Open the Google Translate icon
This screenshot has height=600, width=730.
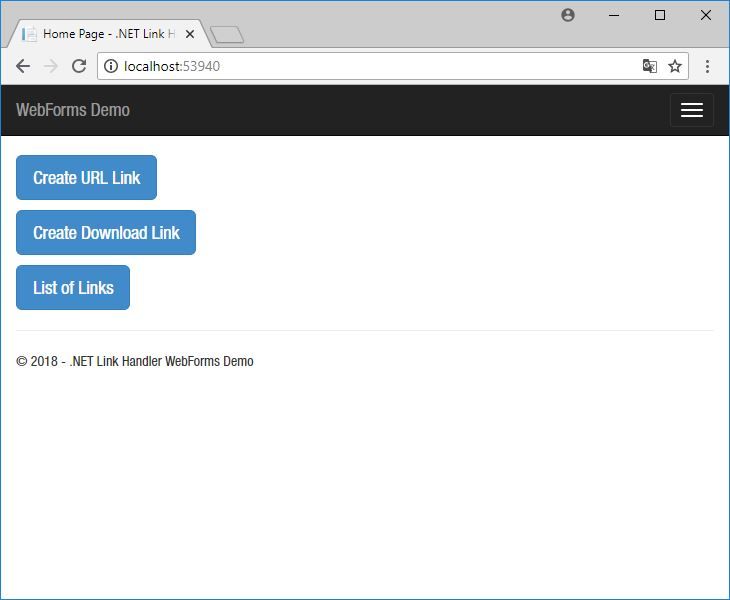tap(649, 66)
